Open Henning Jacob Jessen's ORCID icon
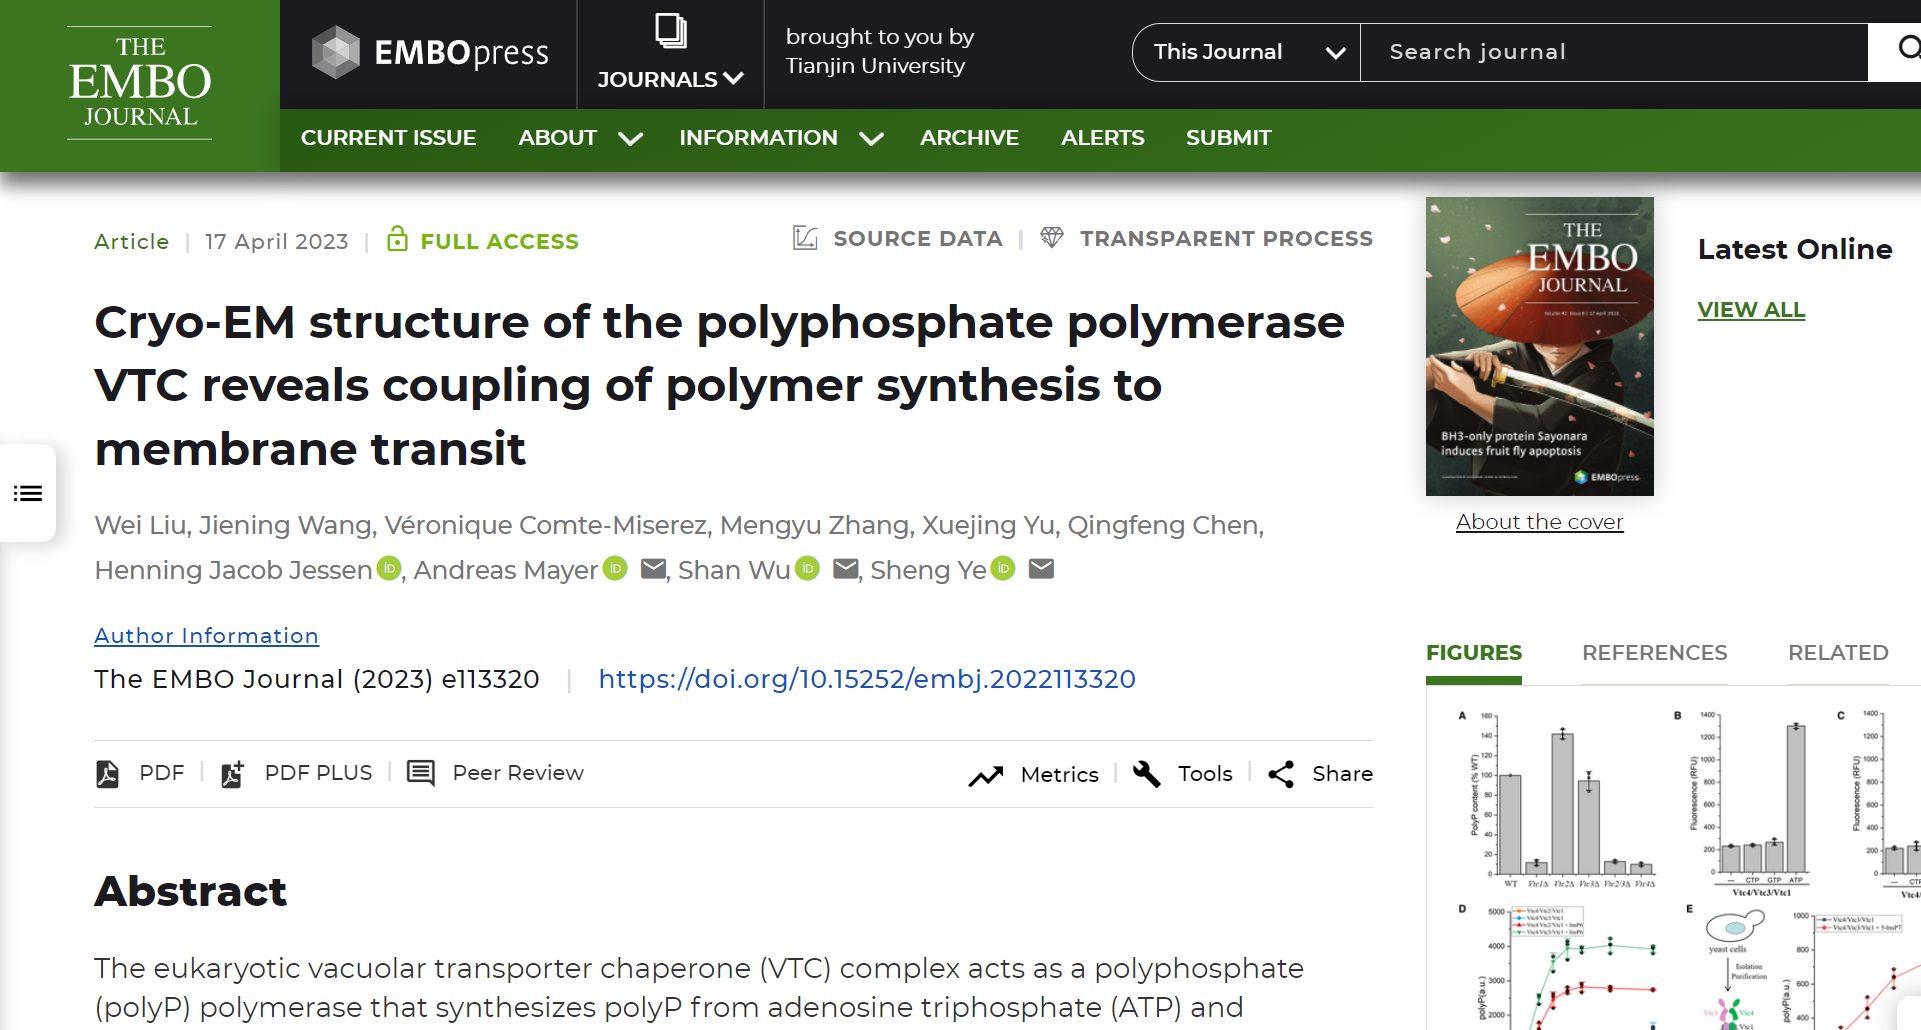 388,568
